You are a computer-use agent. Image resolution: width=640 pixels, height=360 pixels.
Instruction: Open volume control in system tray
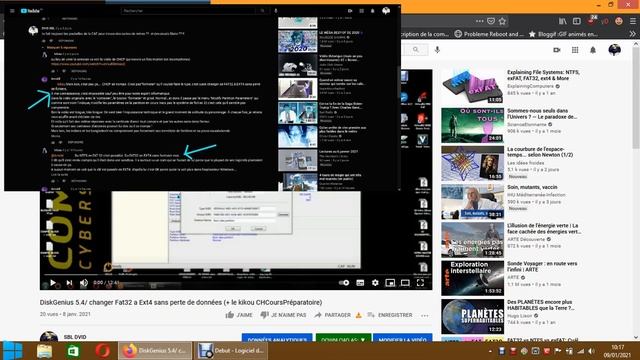(591, 351)
